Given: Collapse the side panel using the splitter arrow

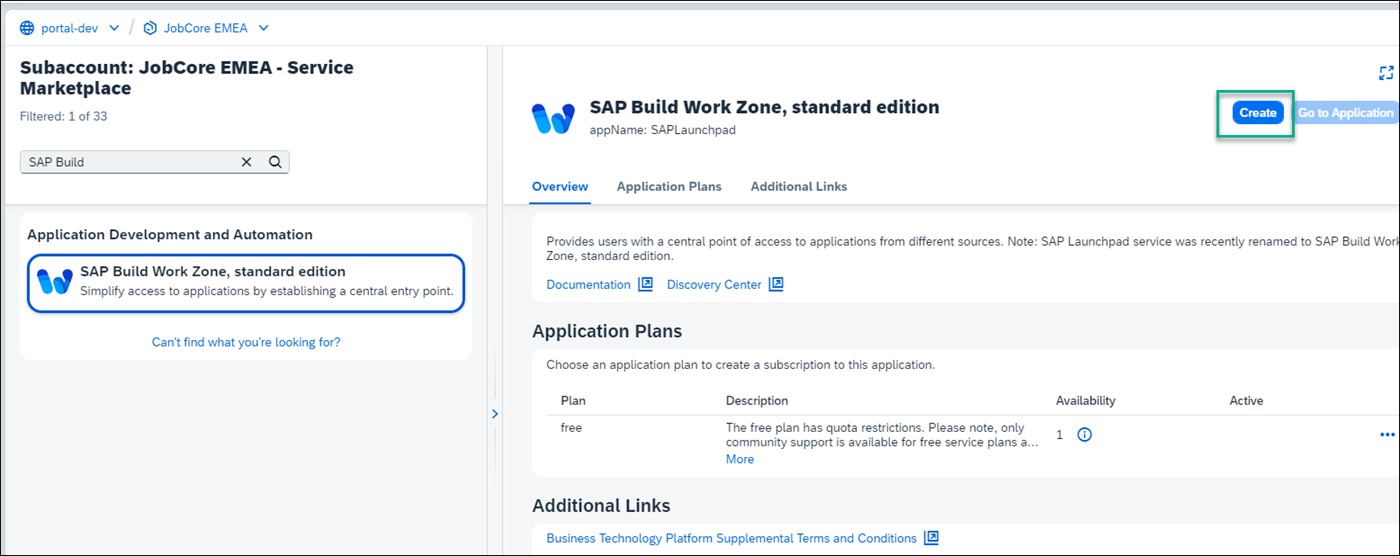Looking at the screenshot, I should (495, 413).
